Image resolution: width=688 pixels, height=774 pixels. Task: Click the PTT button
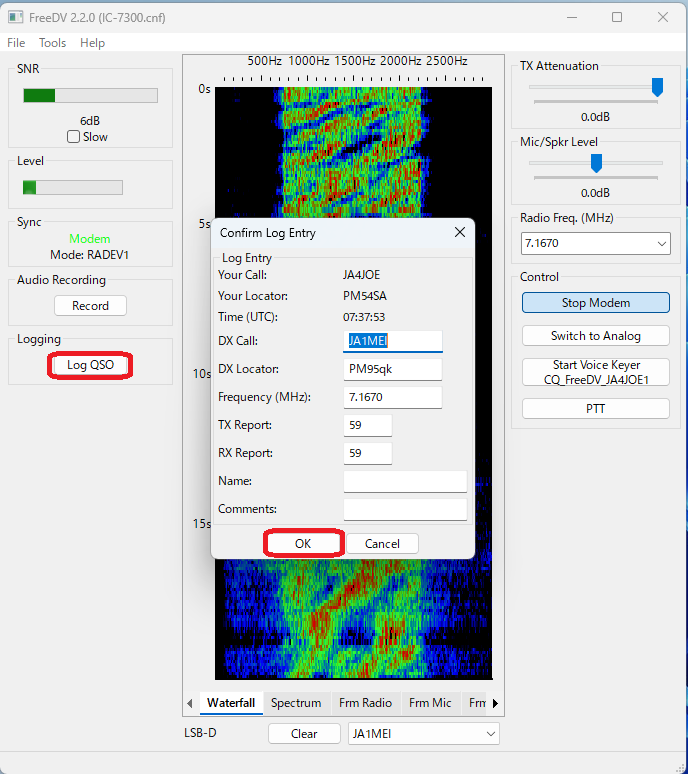(596, 409)
